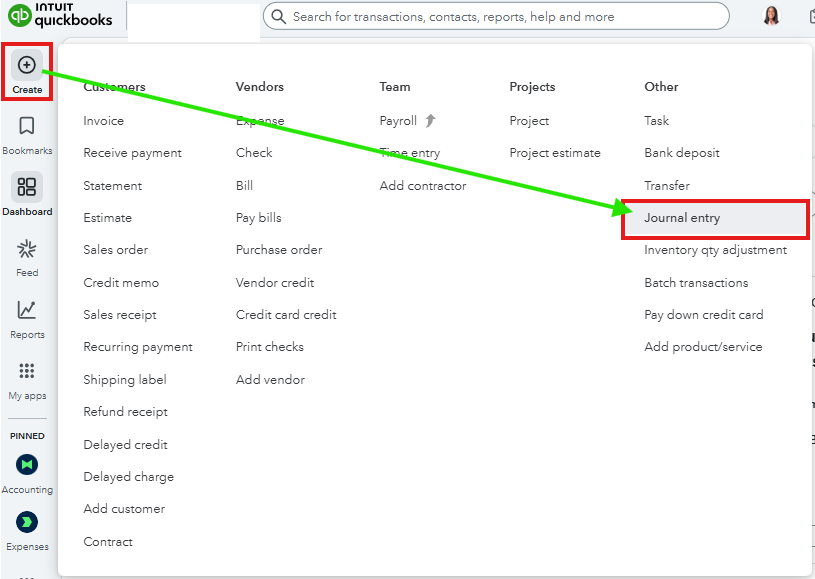Select Sales receipt

pos(120,315)
